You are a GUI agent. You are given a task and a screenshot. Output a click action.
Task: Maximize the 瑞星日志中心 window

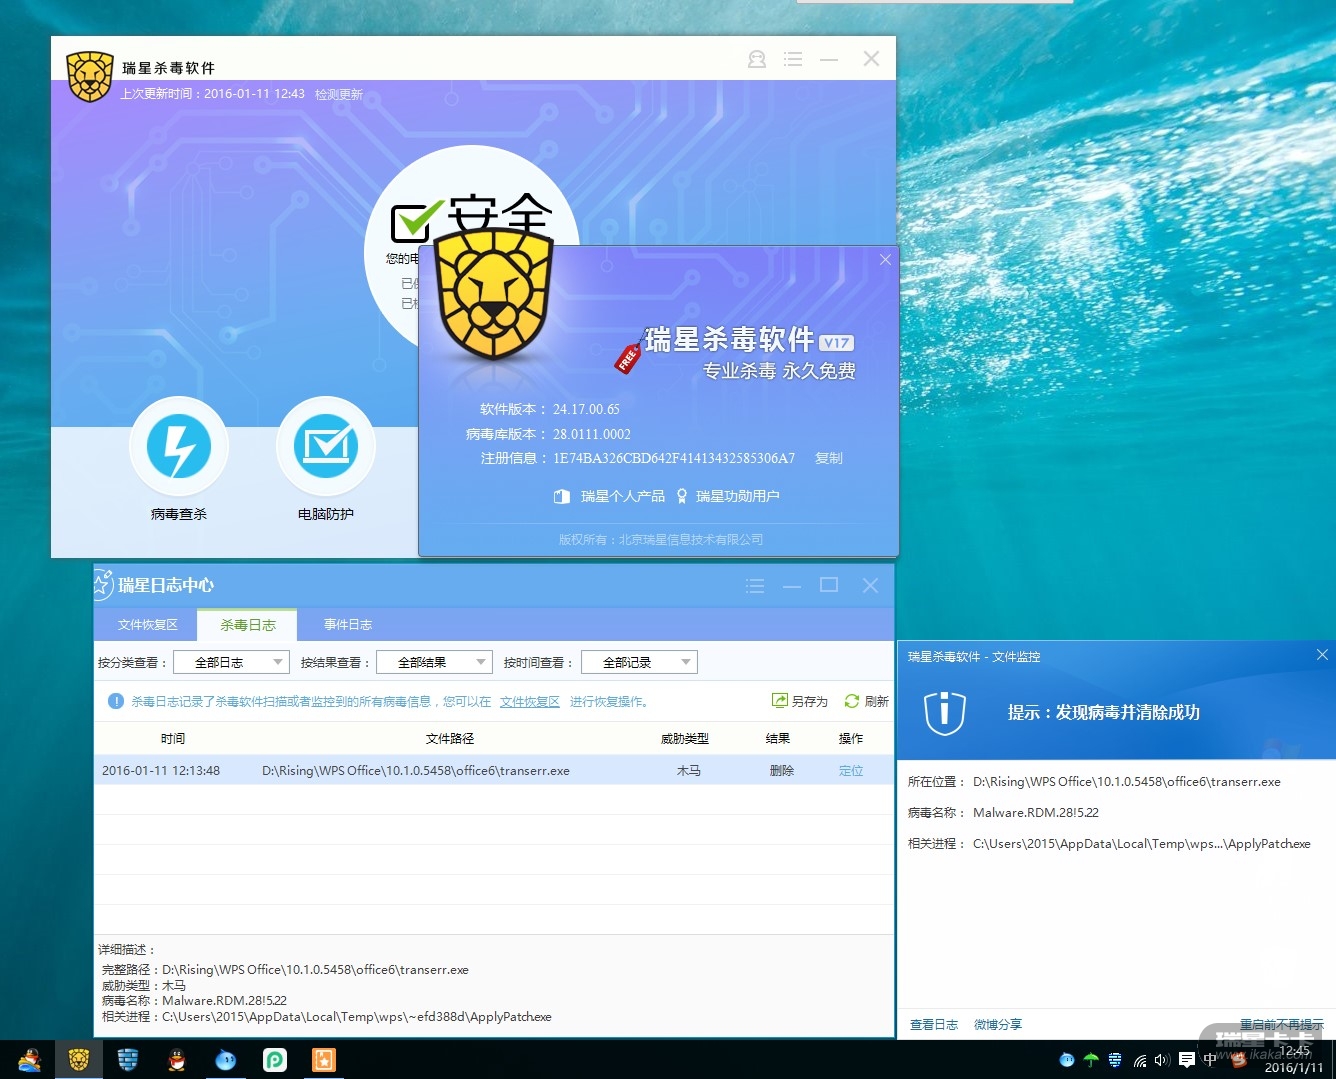(829, 585)
